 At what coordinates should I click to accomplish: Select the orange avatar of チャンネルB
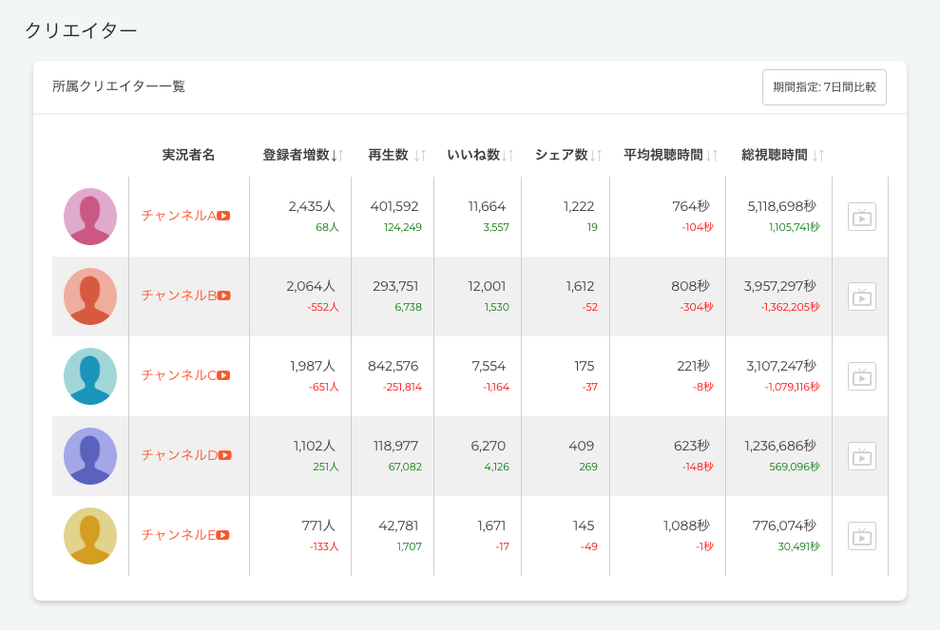[90, 296]
